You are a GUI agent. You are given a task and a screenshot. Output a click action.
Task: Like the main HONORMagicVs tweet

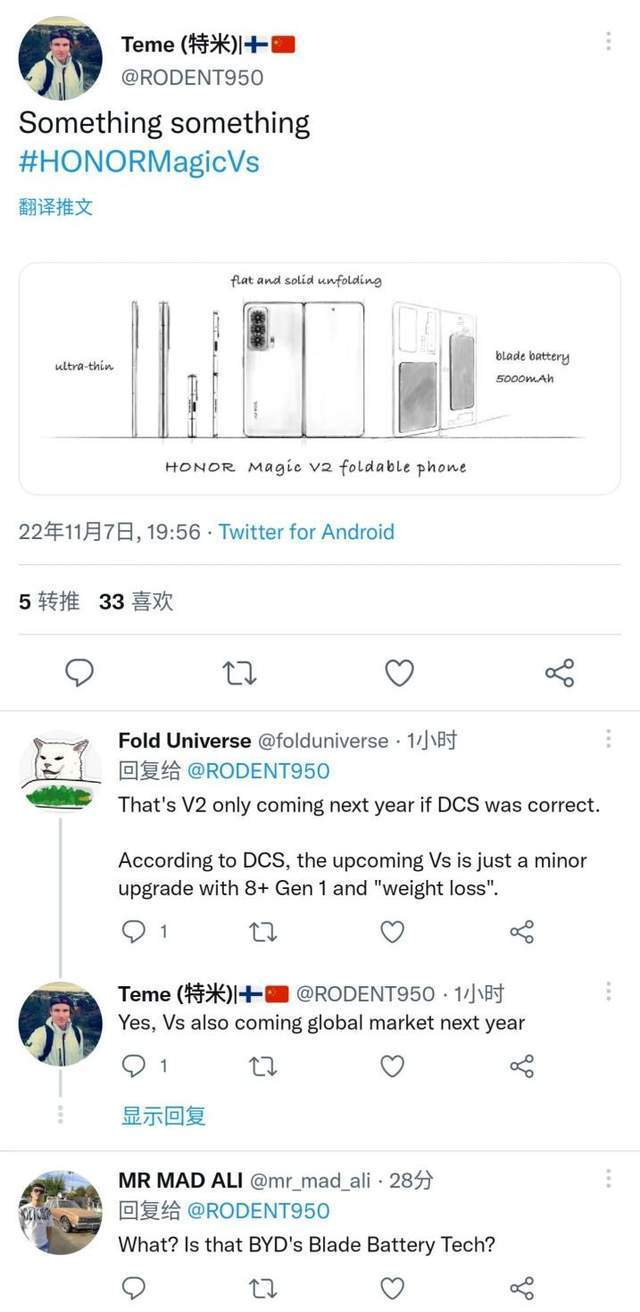tap(399, 673)
